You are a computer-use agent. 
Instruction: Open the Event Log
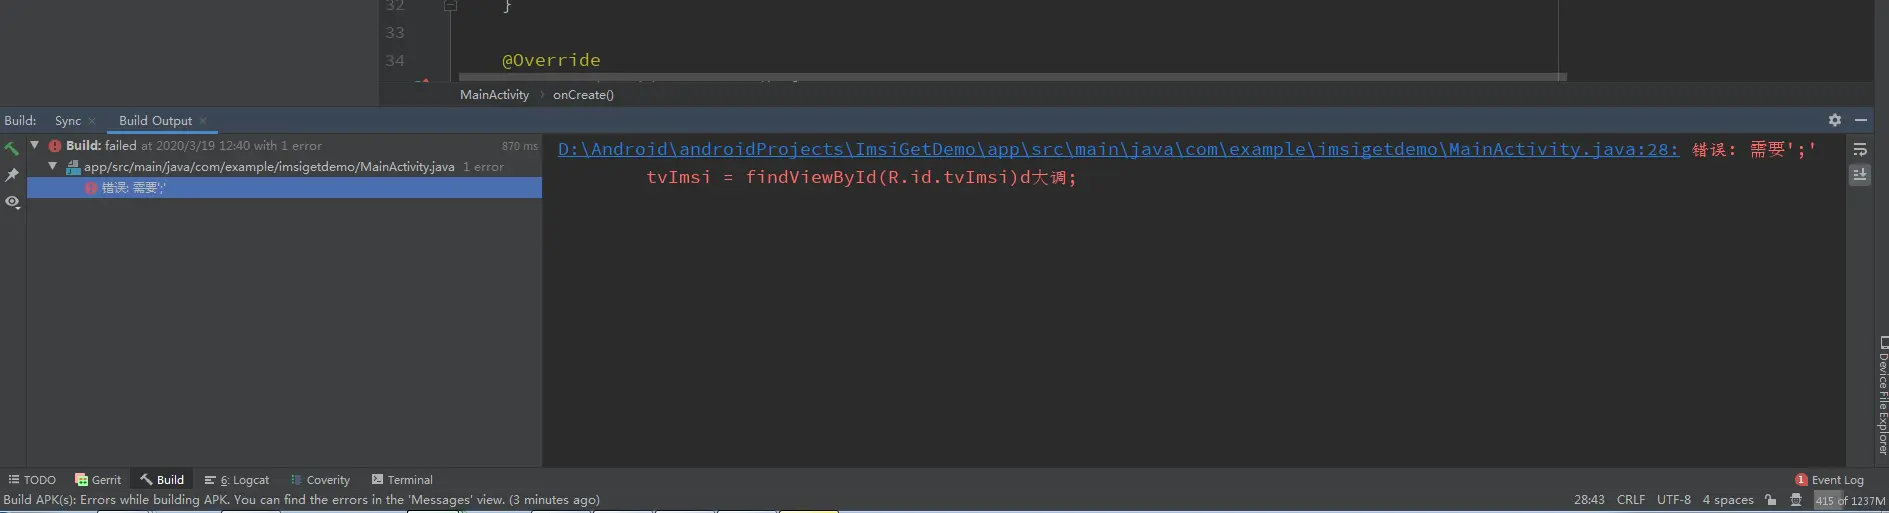point(1830,480)
